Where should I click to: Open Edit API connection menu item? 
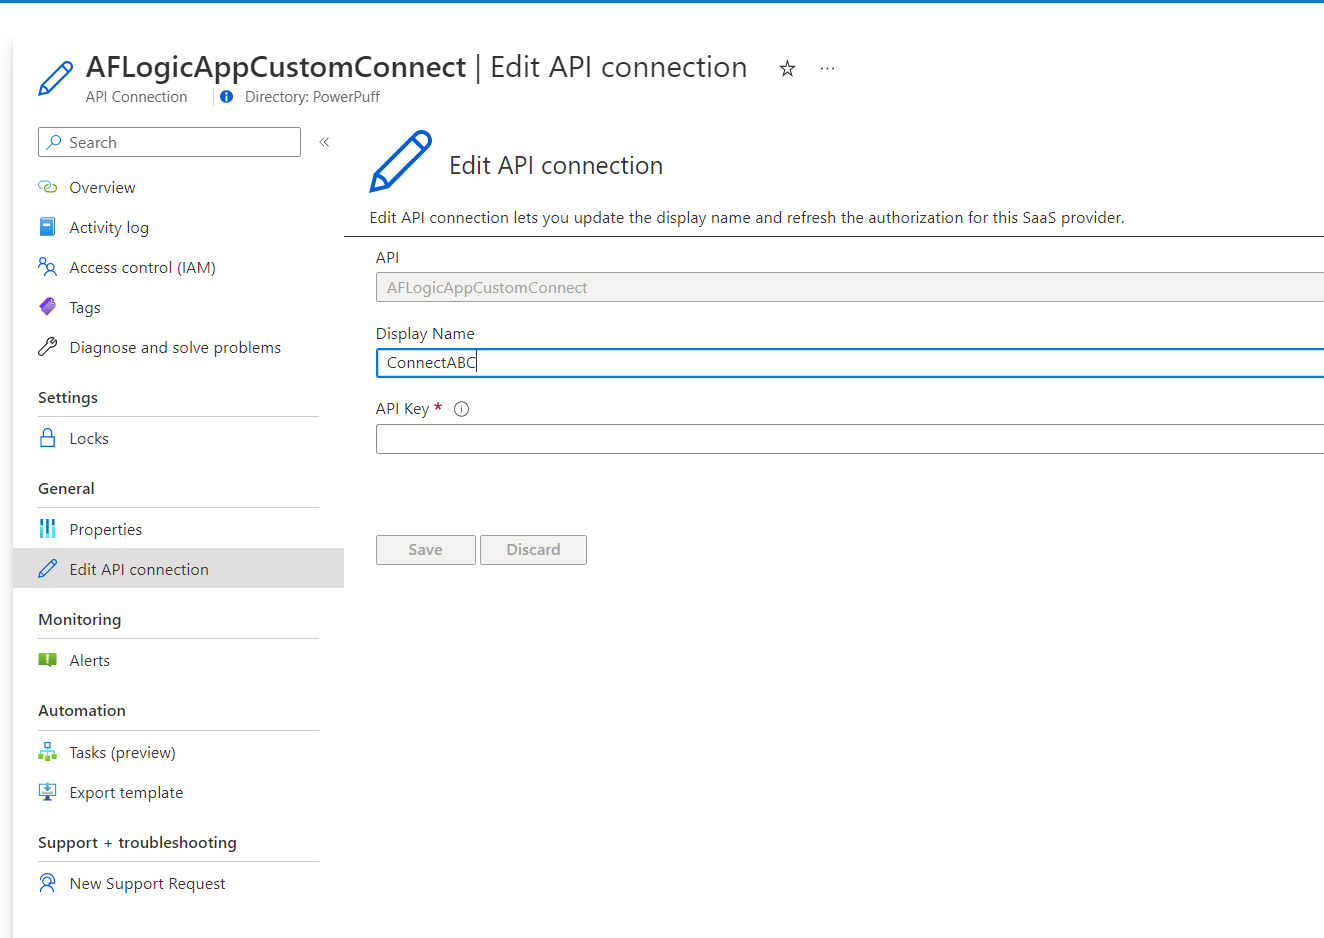(138, 569)
